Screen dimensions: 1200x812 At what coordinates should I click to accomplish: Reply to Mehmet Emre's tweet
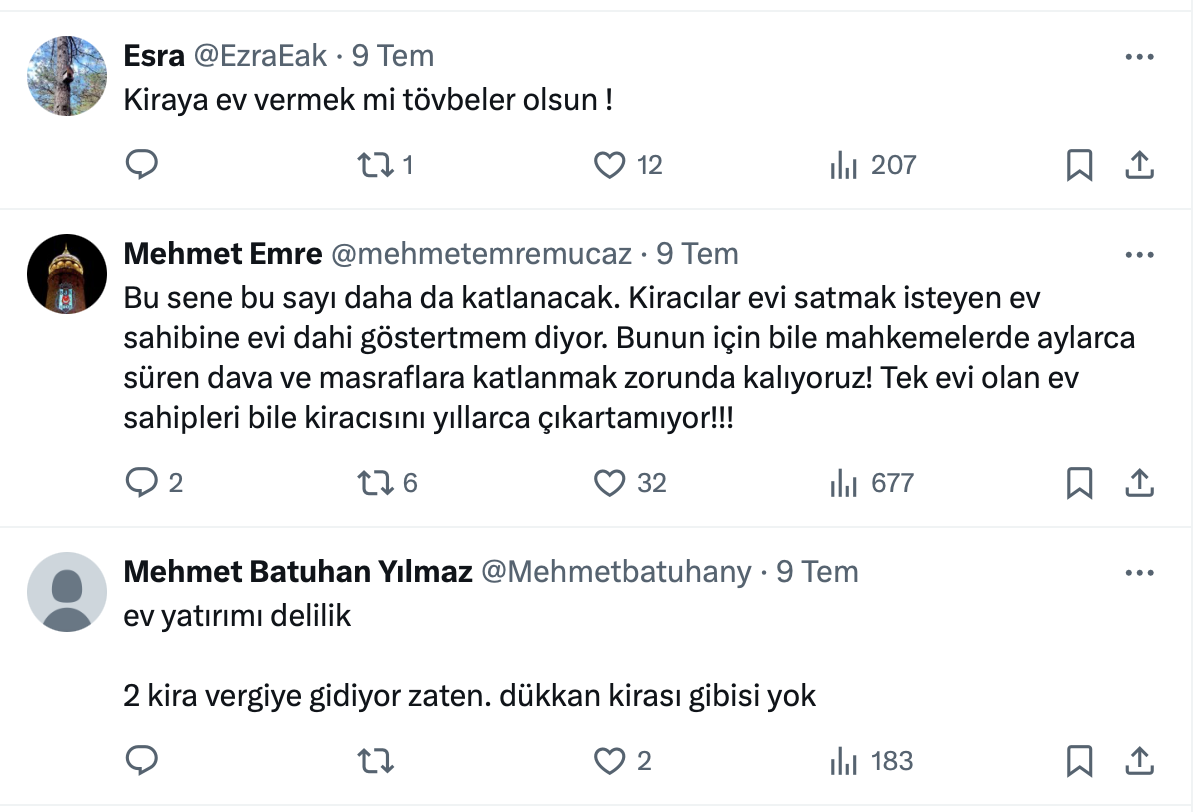(x=142, y=483)
